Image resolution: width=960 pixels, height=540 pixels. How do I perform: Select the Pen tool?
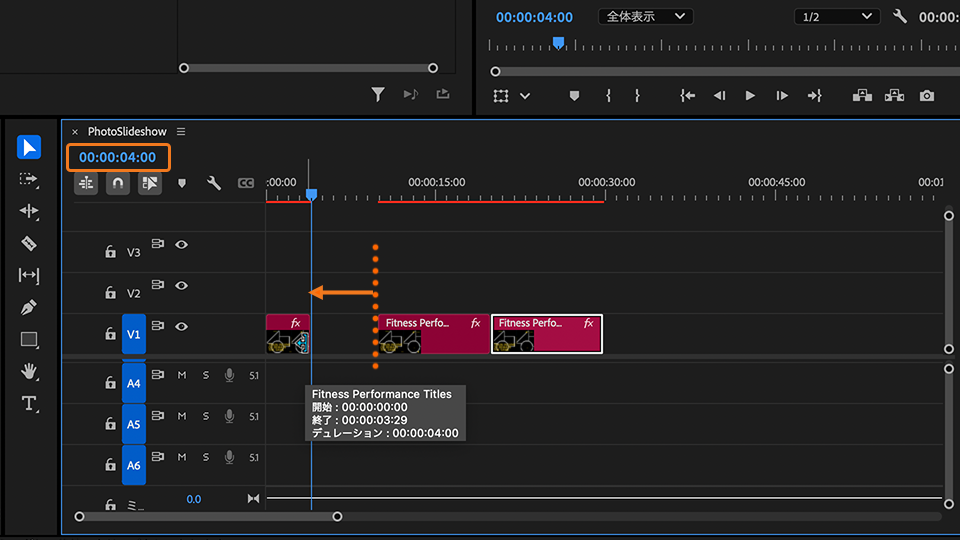(x=29, y=307)
